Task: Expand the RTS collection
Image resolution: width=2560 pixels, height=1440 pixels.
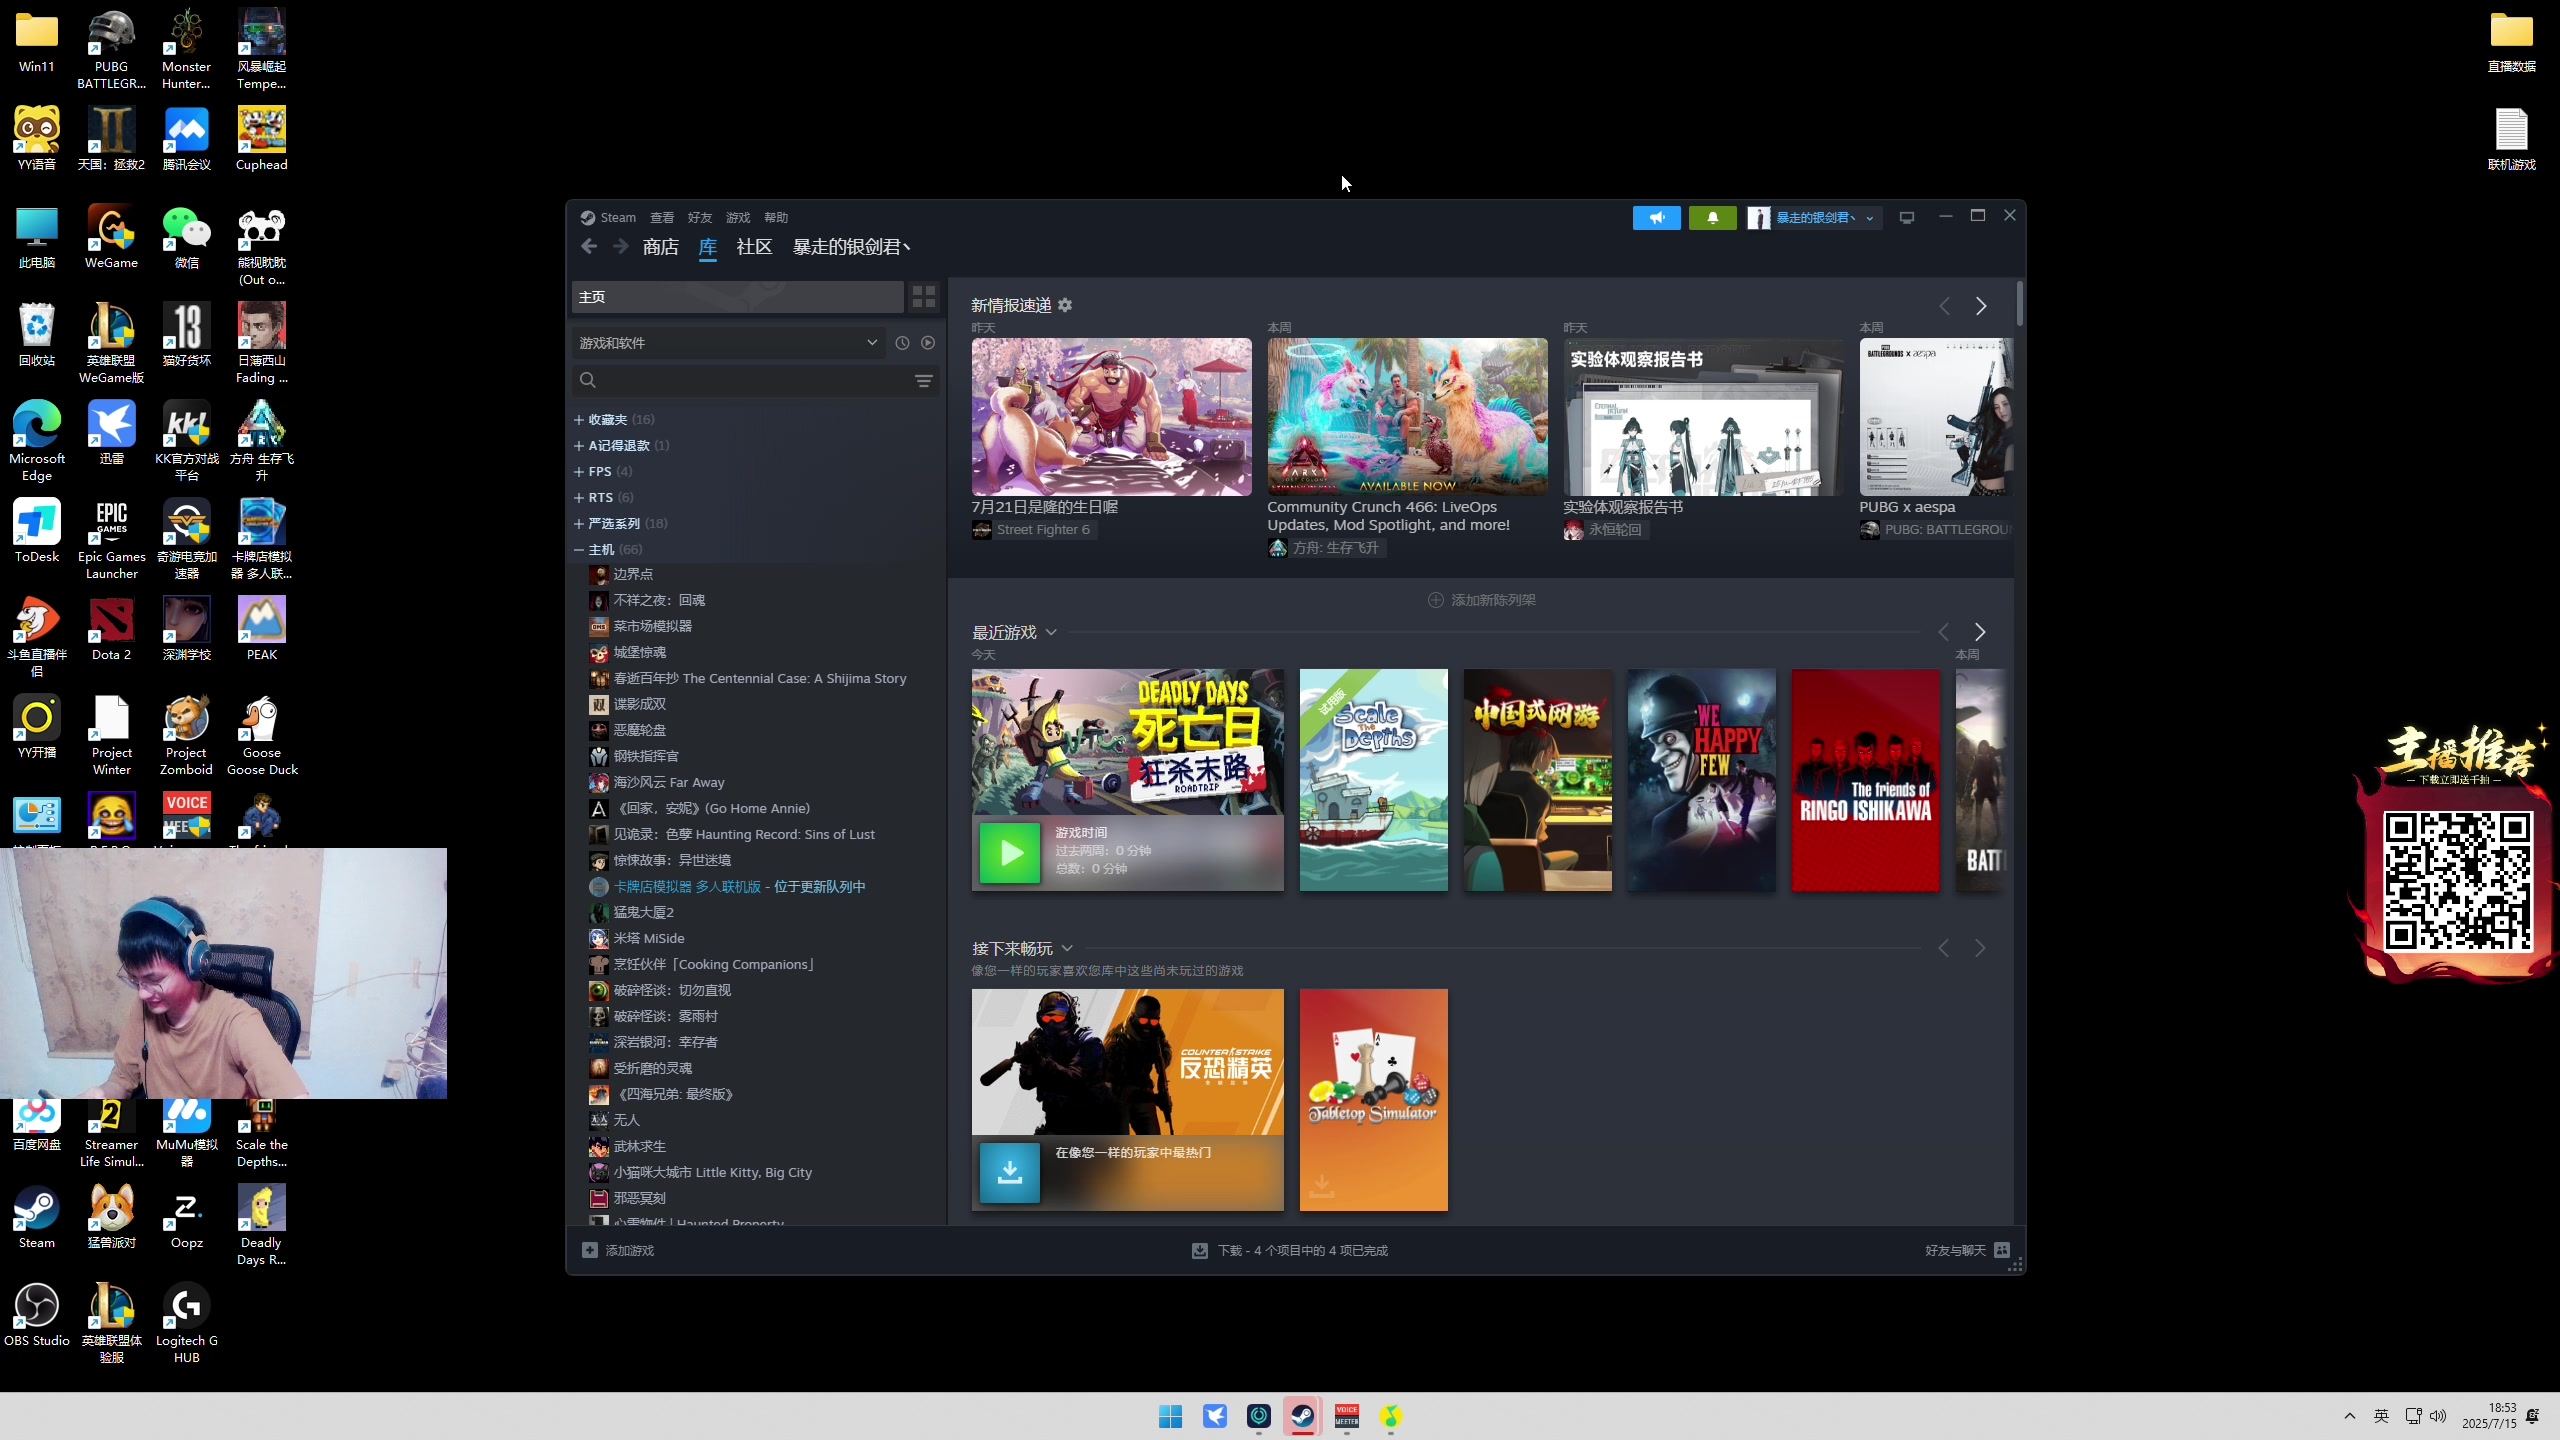Action: point(604,498)
